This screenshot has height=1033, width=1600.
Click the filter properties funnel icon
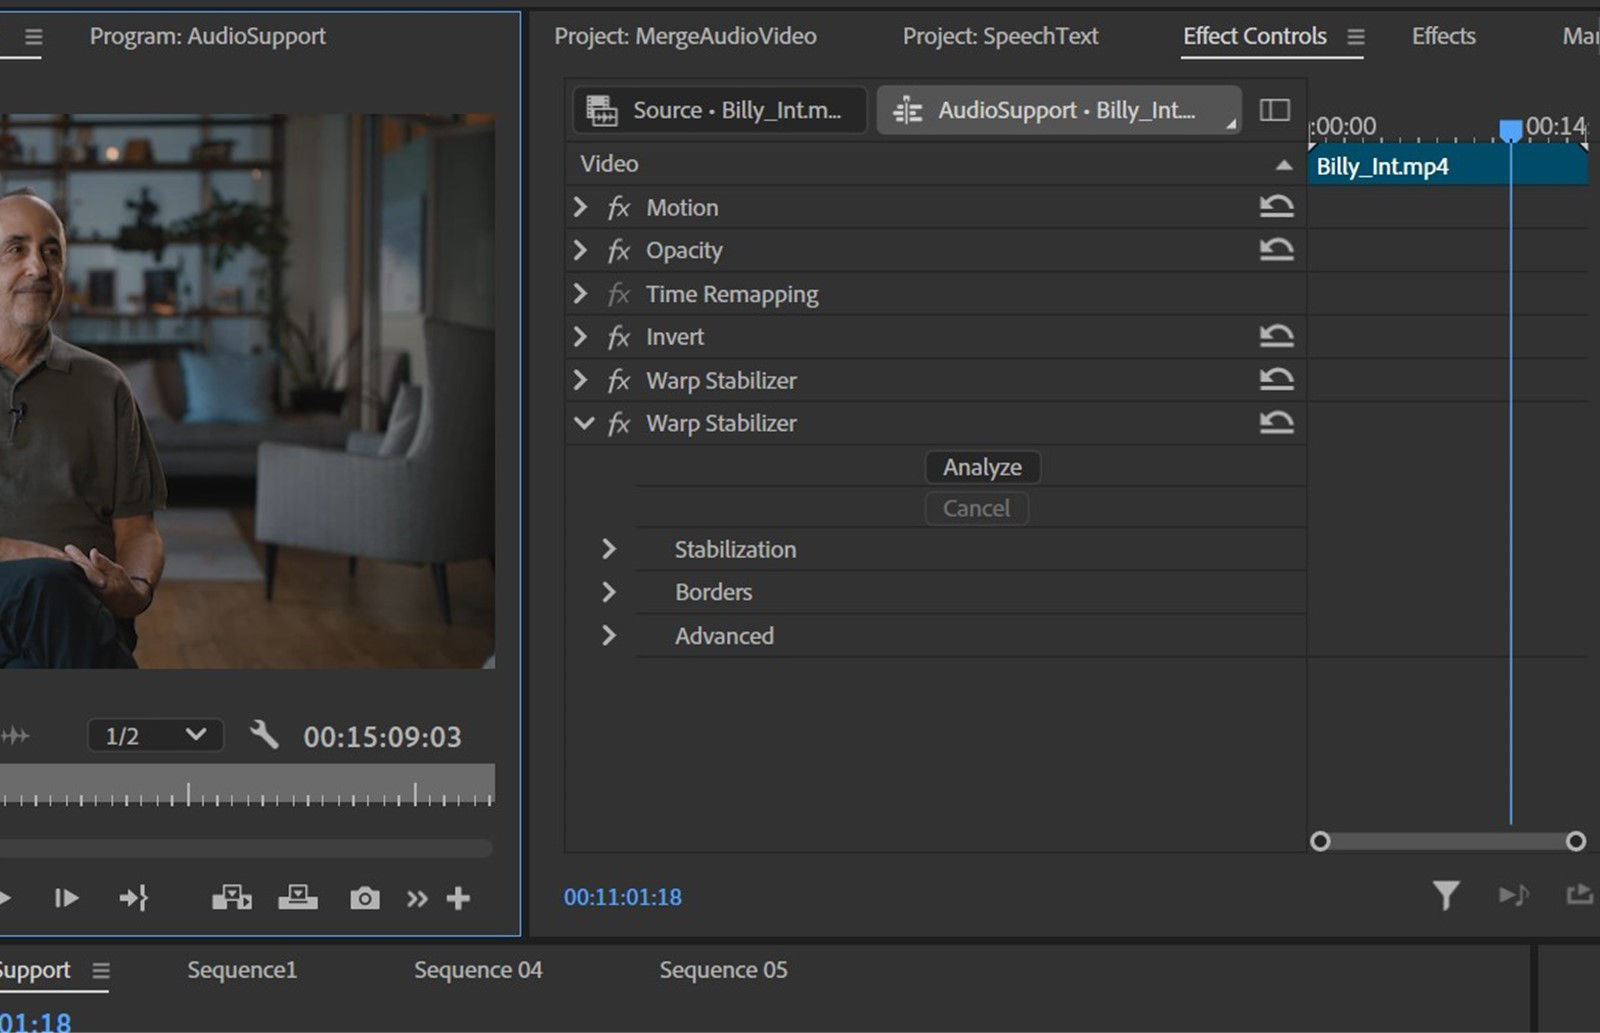[x=1447, y=897]
